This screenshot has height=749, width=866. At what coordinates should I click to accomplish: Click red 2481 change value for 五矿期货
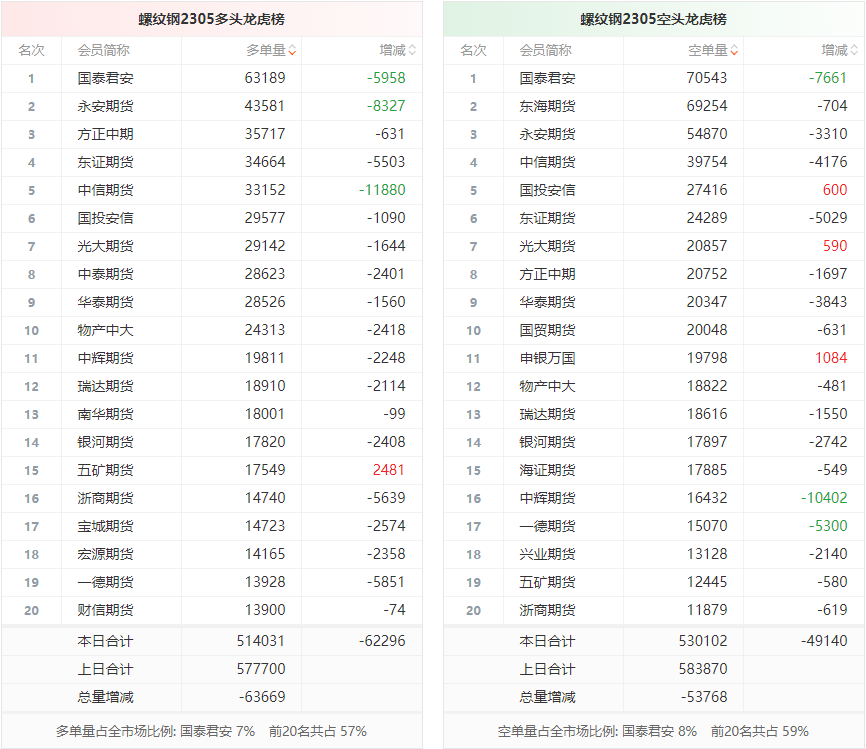click(x=388, y=470)
